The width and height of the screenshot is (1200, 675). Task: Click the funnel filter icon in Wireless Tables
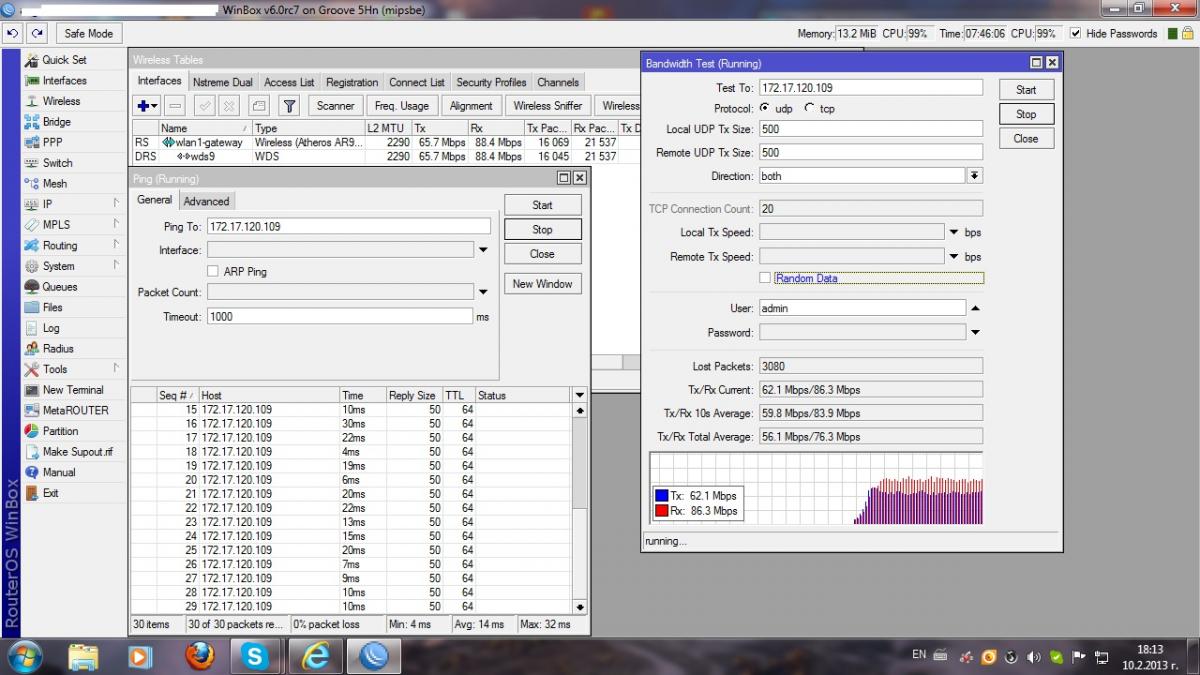(289, 106)
